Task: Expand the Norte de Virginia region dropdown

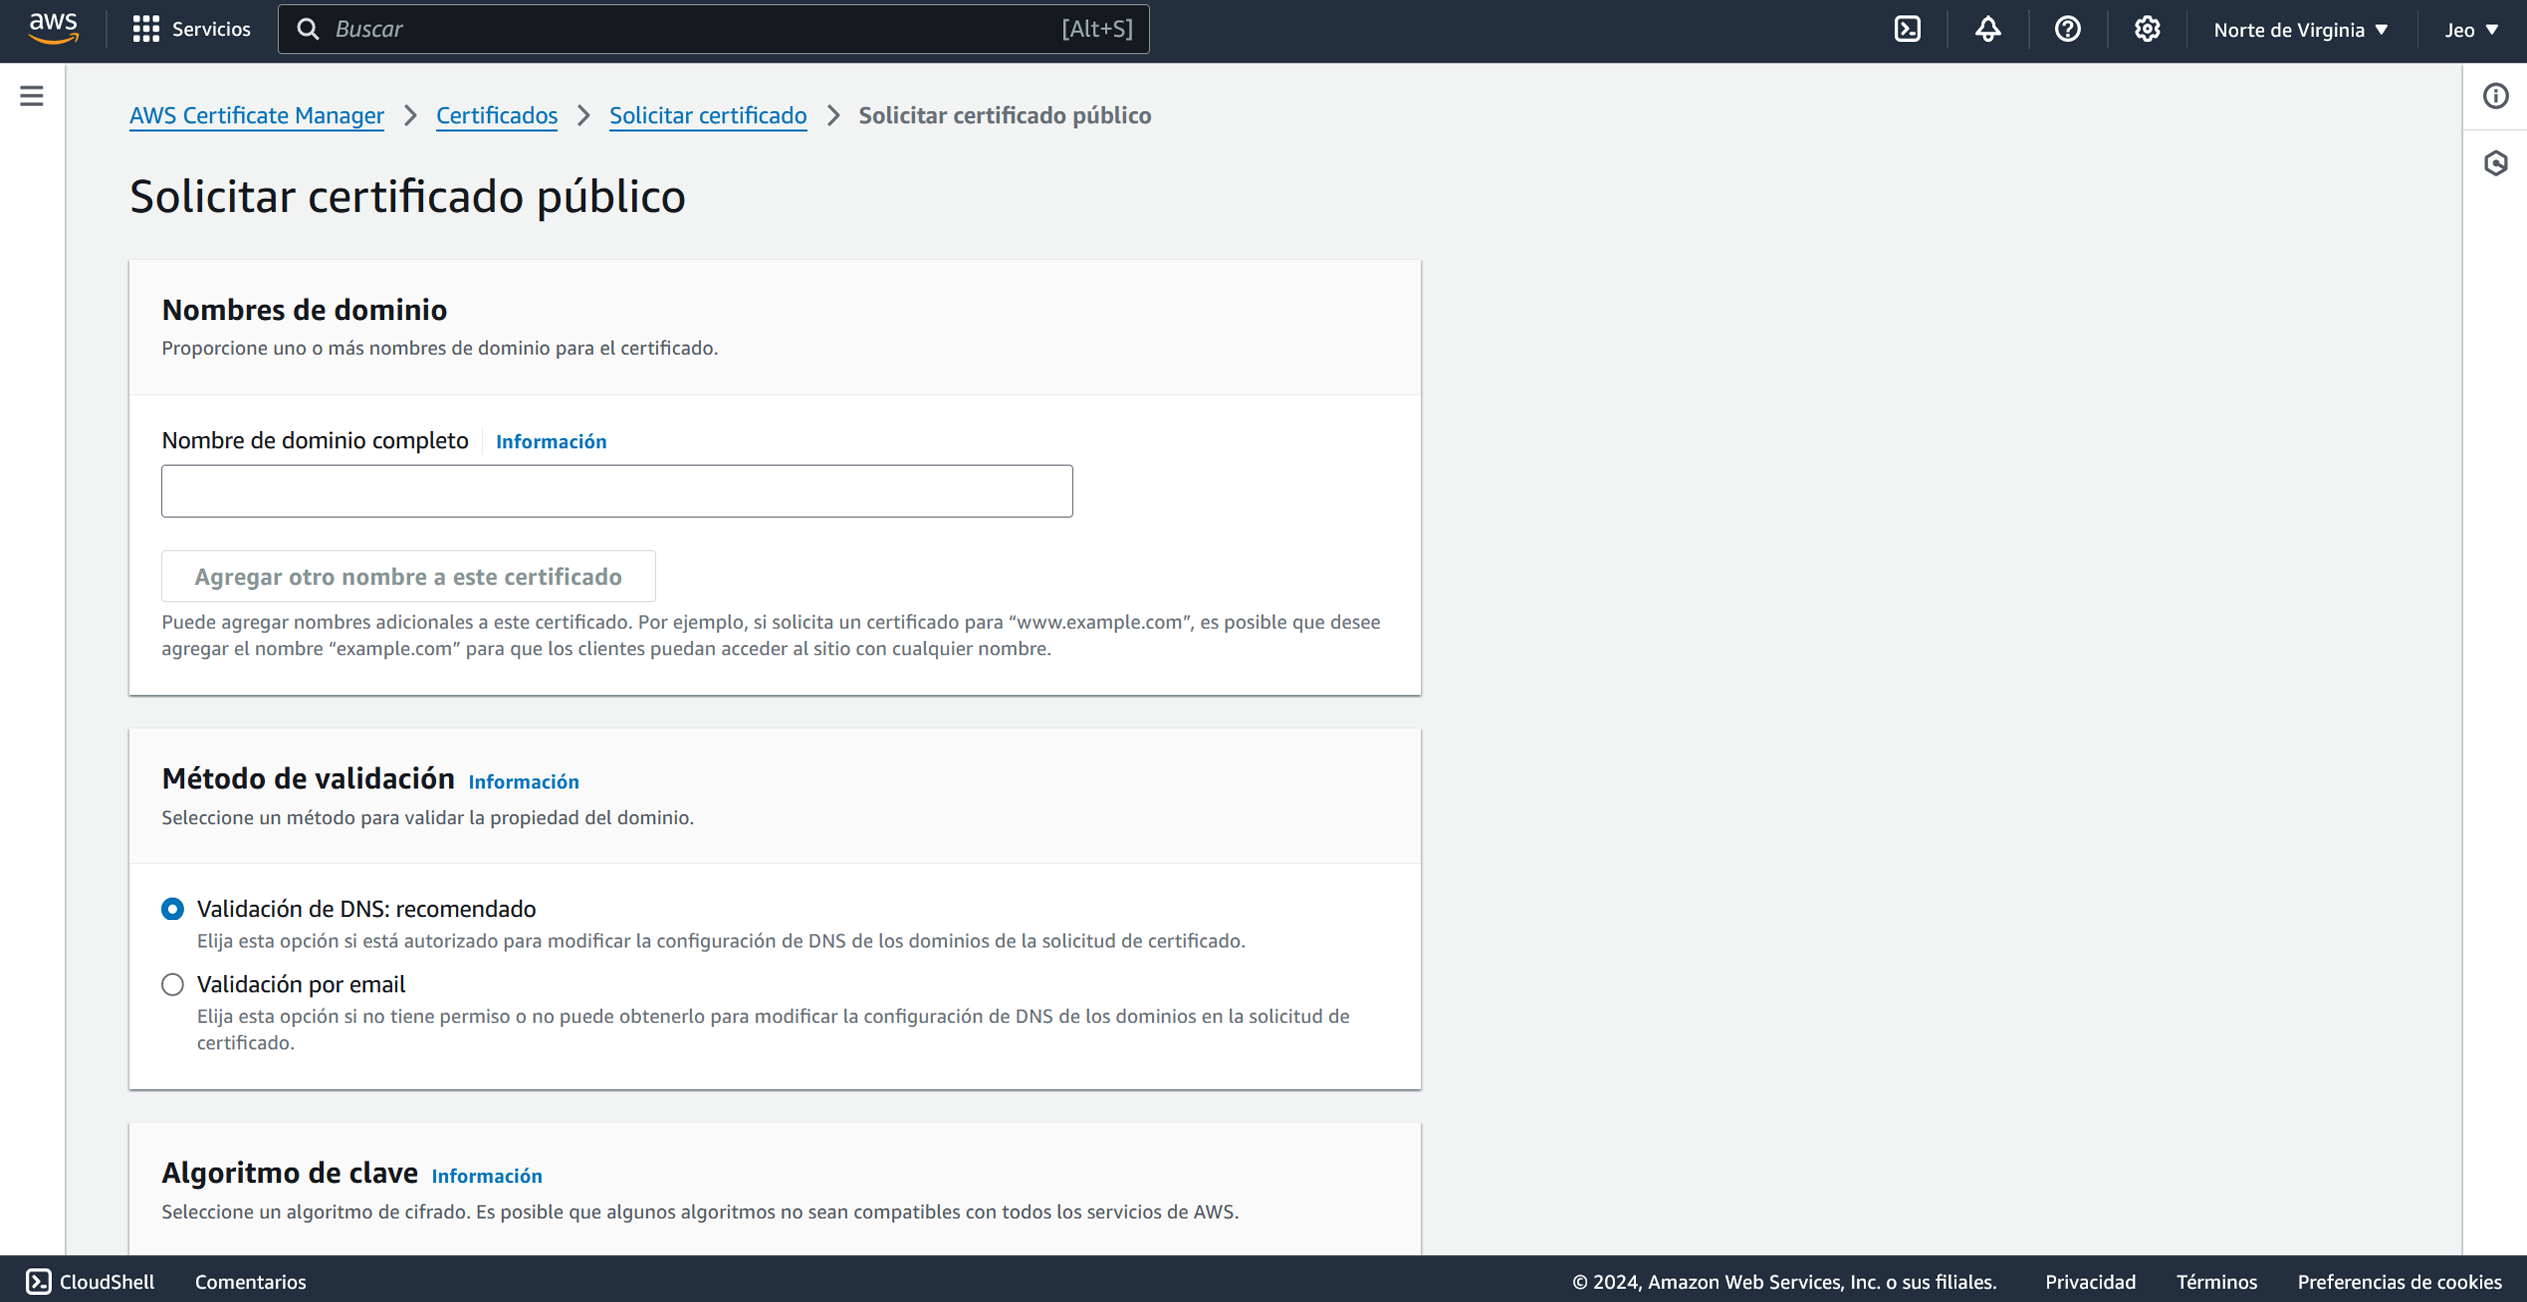Action: 2300,29
